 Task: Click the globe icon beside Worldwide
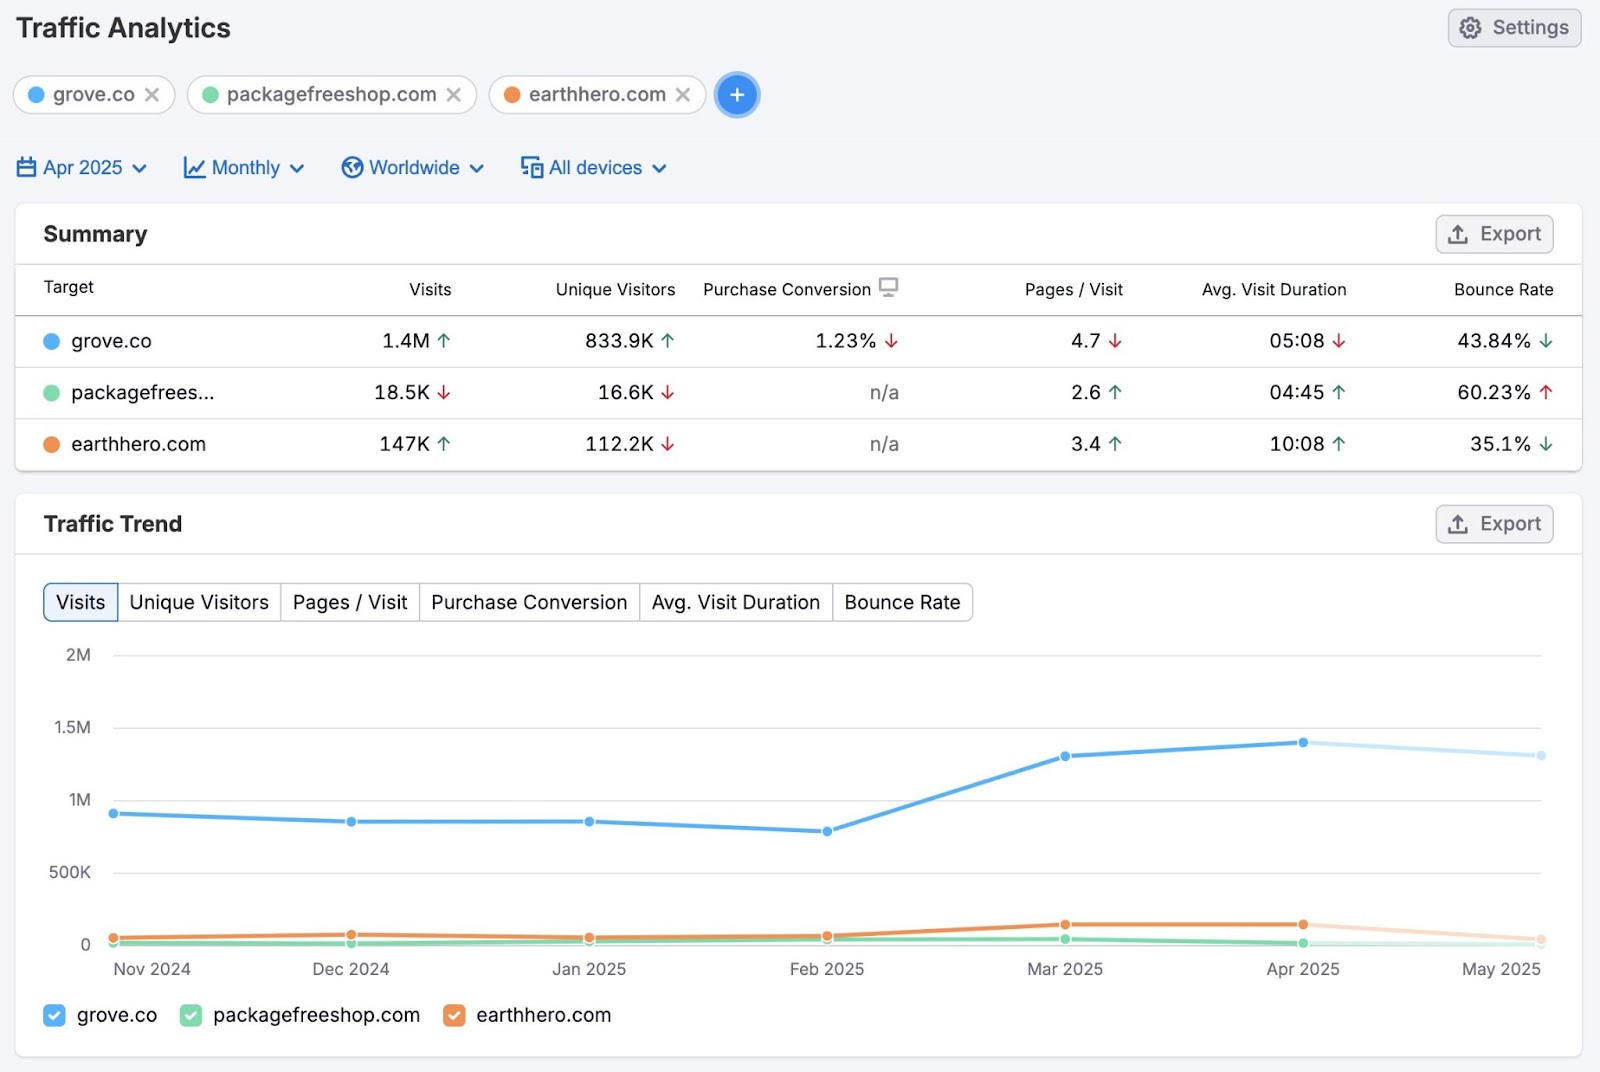(352, 167)
